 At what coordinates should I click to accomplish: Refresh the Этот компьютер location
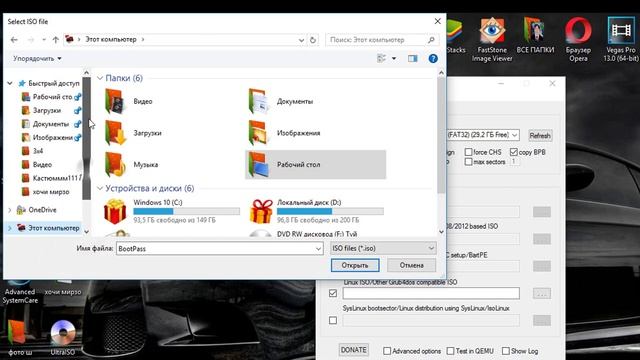313,40
